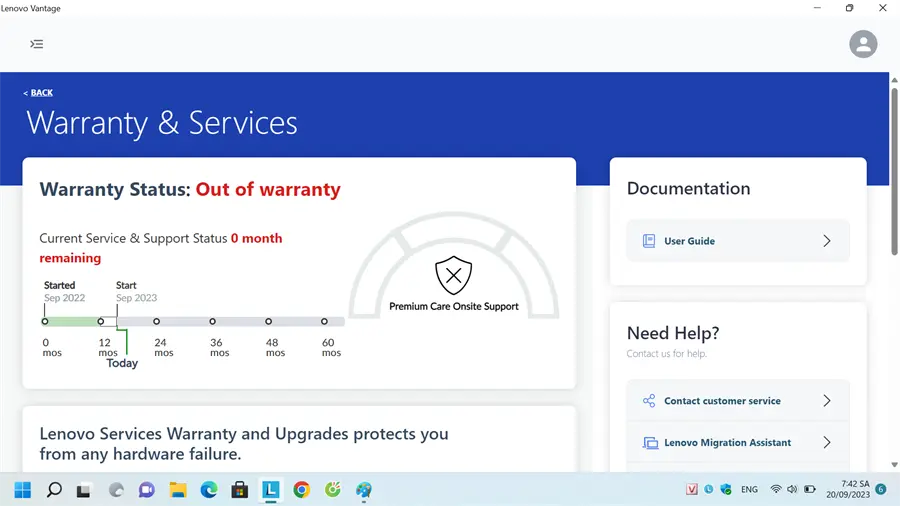The height and width of the screenshot is (506, 900).
Task: Open the Paint palette taskbar icon
Action: 363,489
